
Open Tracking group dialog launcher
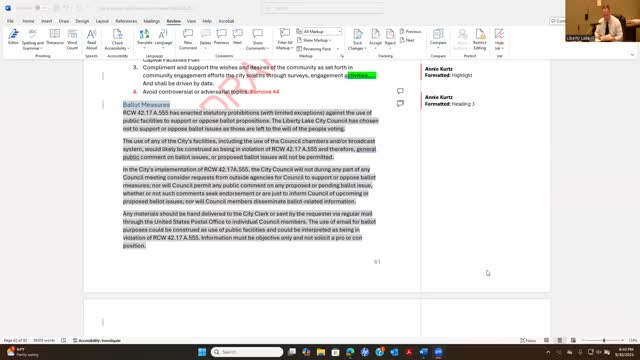[342, 56]
